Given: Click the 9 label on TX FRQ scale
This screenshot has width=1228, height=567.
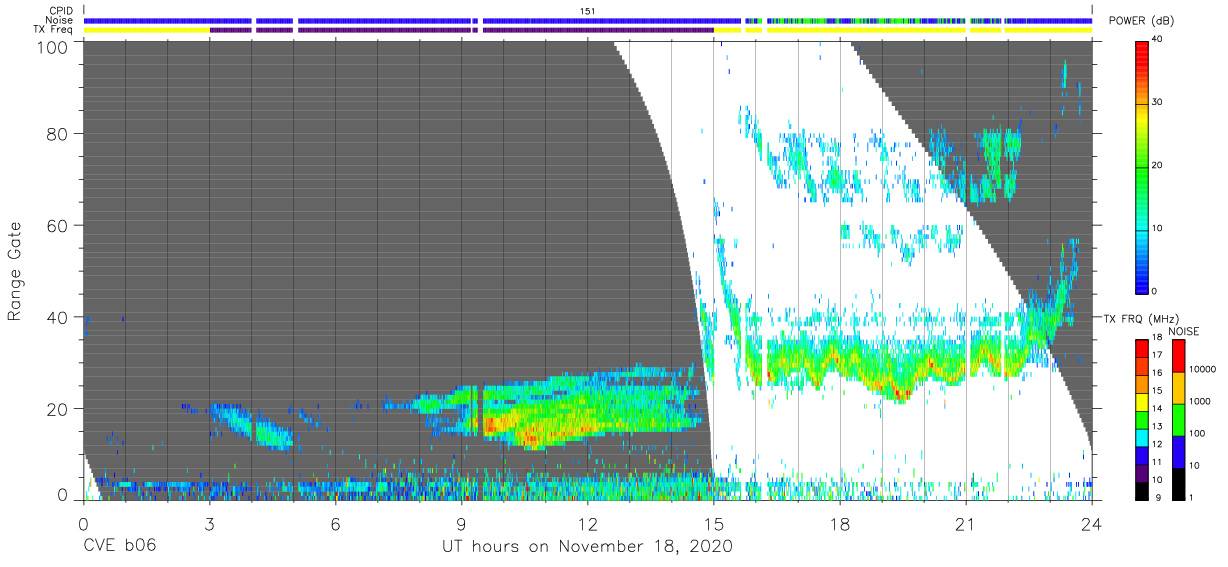Looking at the screenshot, I should tap(1158, 497).
